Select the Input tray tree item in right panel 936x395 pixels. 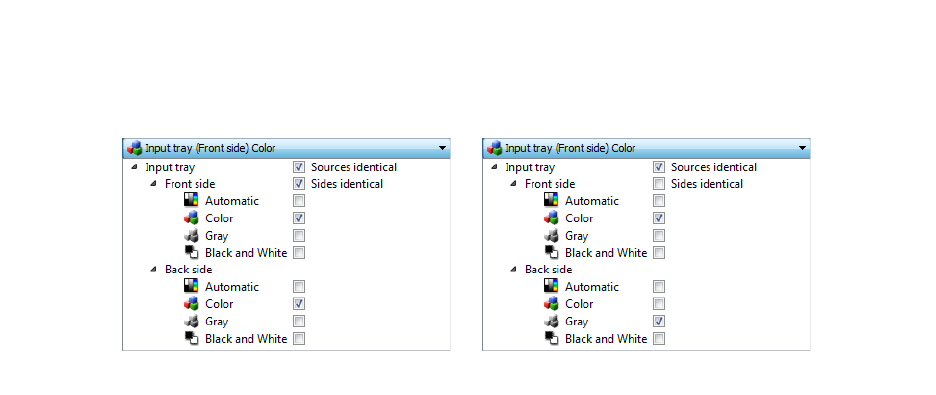tap(530, 168)
